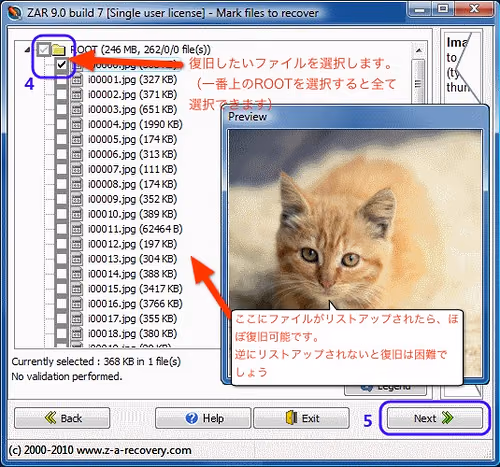This screenshot has height=467, width=500.
Task: Tick the checkbox next to i00007.jpg
Action: click(62, 169)
